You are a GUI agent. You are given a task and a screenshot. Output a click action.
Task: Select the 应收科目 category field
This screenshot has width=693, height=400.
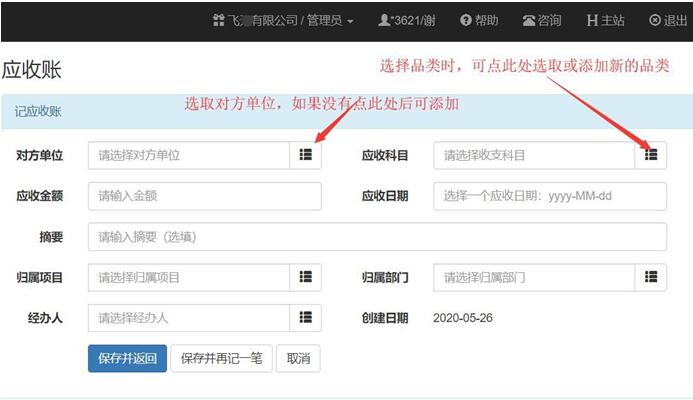(x=534, y=156)
